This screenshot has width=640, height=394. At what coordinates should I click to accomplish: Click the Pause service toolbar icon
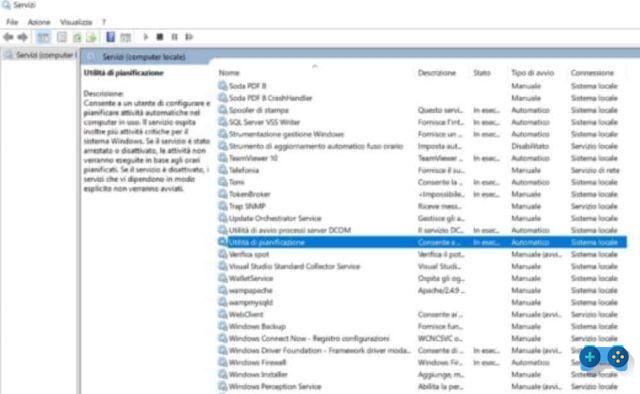click(174, 37)
